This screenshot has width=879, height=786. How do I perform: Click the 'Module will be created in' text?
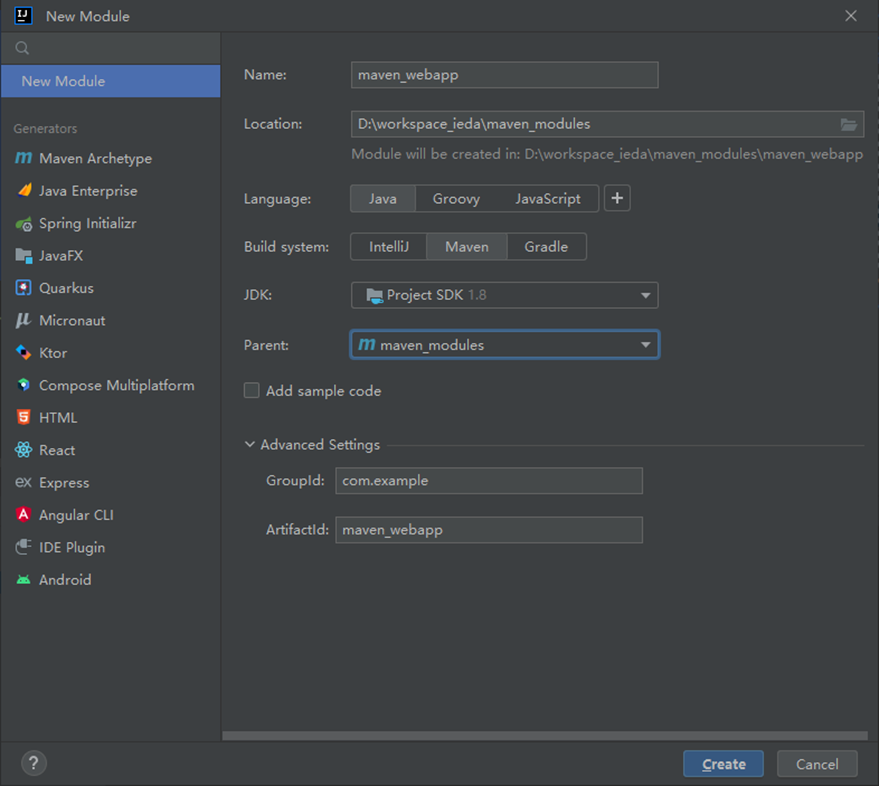607,154
